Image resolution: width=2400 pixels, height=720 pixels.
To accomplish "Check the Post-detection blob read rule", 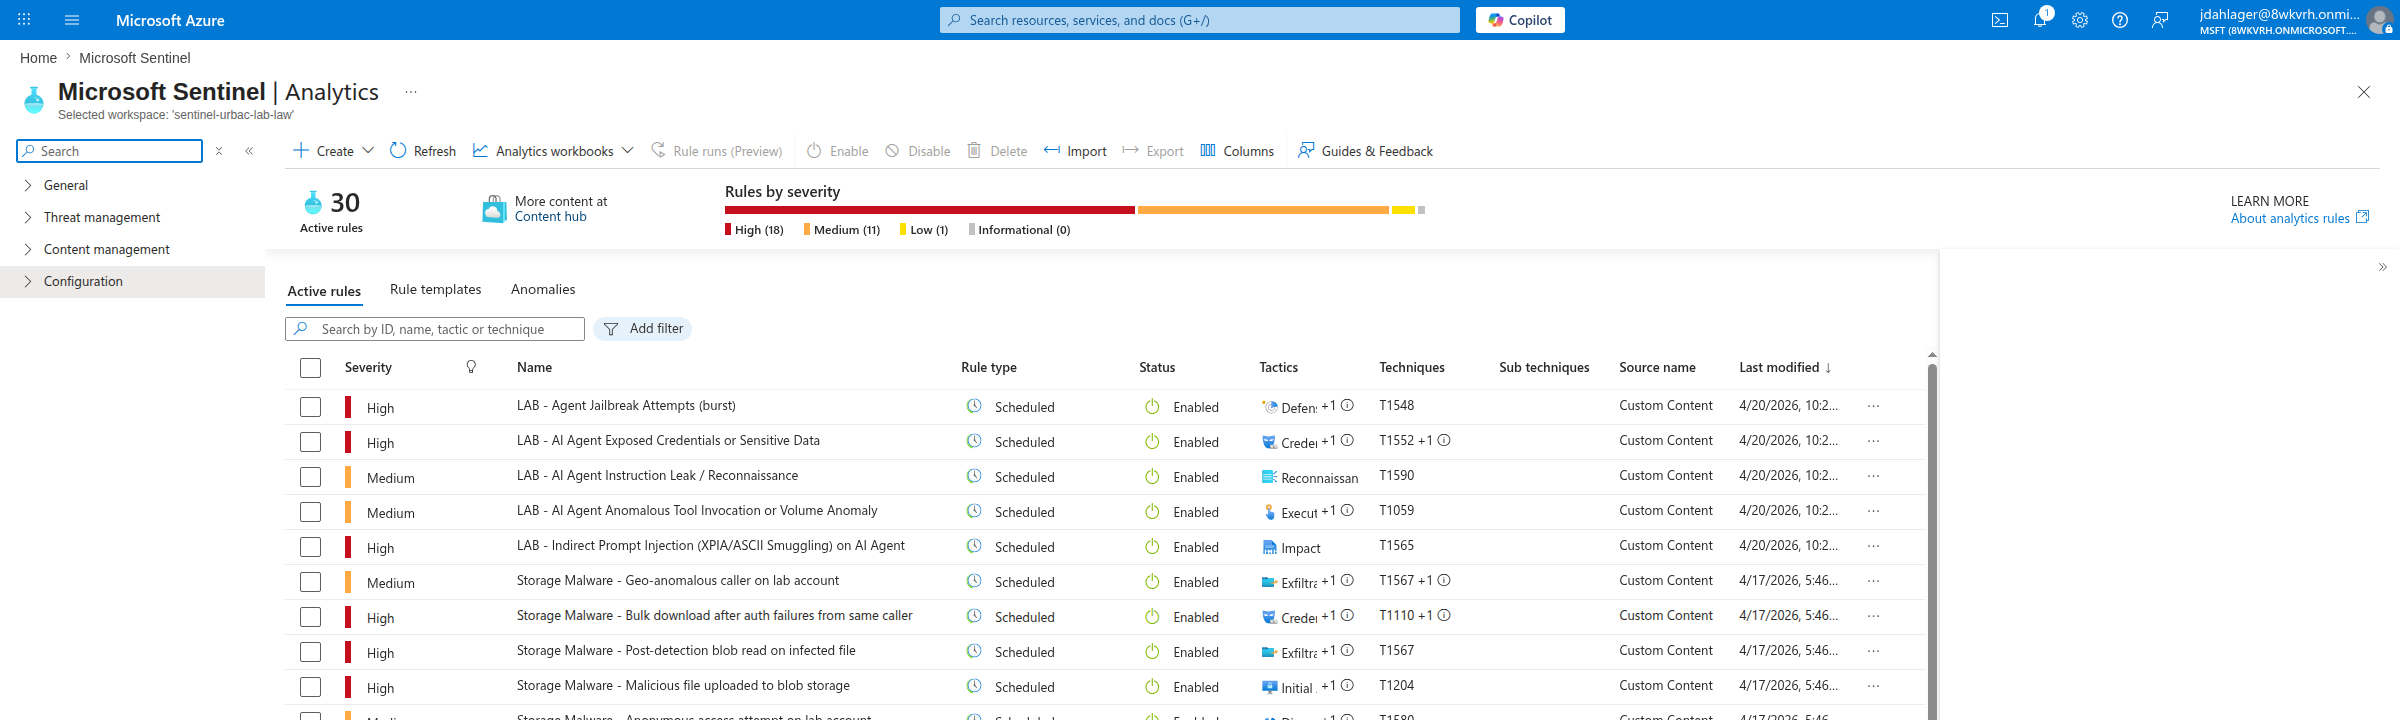I will 311,652.
